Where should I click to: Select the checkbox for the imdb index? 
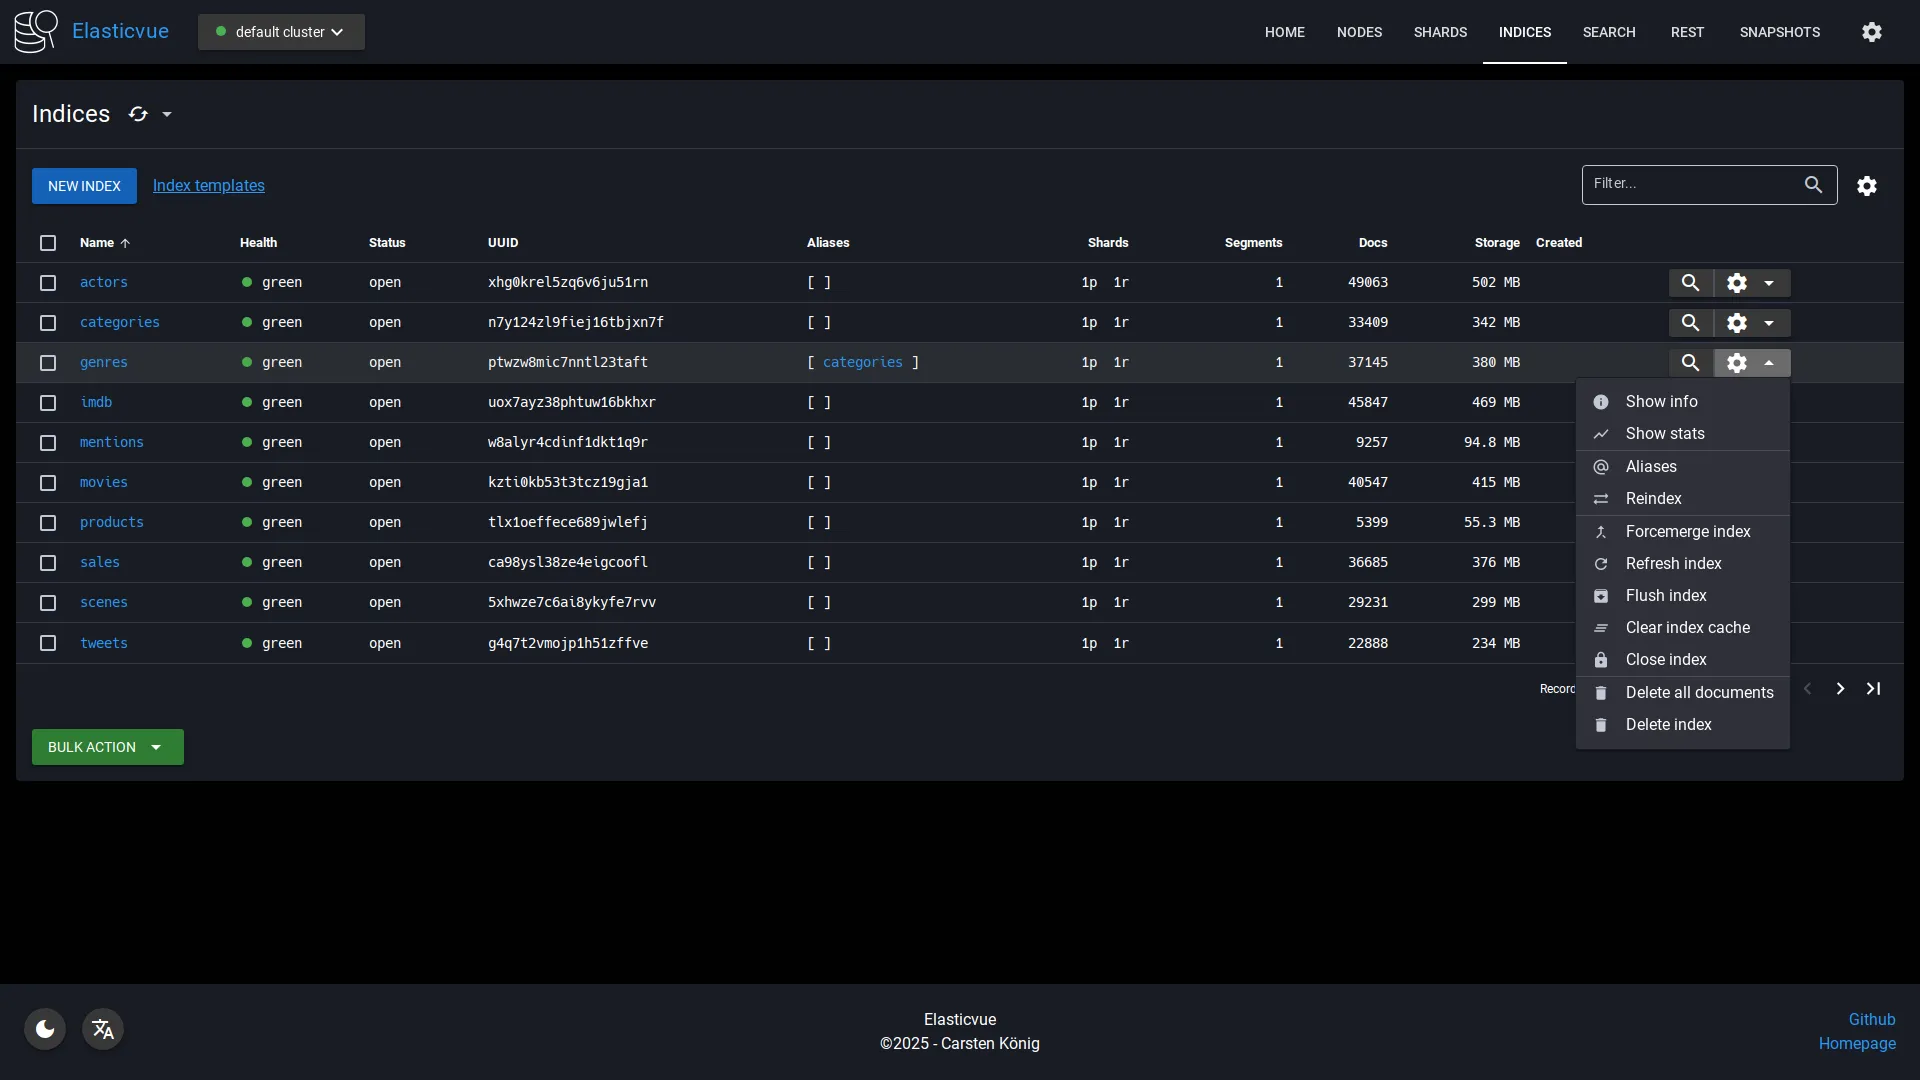coord(48,403)
